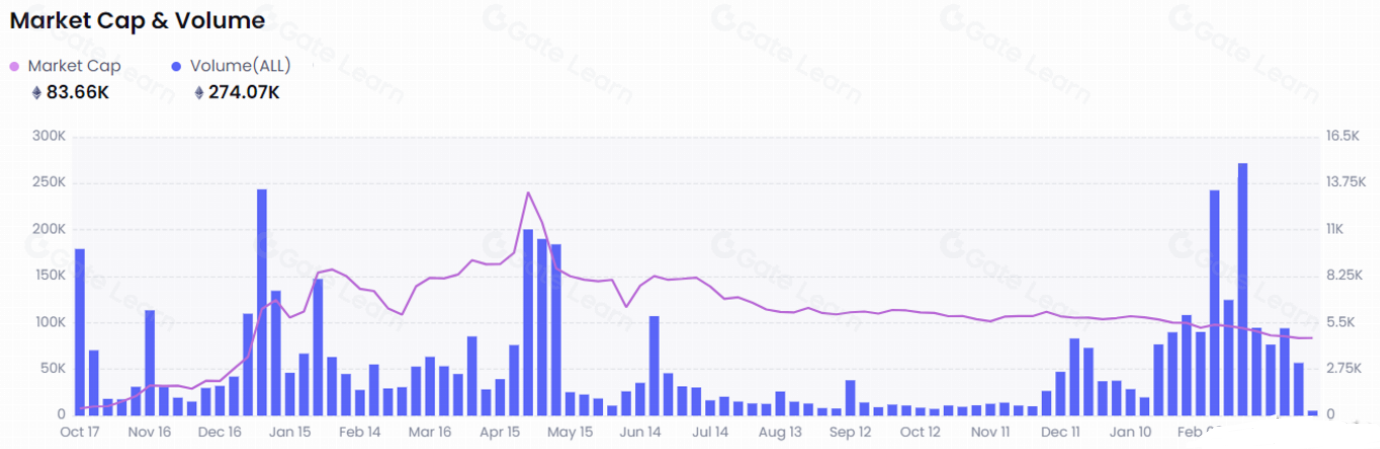Image resolution: width=1380 pixels, height=449 pixels.
Task: Click the Sep 12 date label
Action: tap(850, 433)
